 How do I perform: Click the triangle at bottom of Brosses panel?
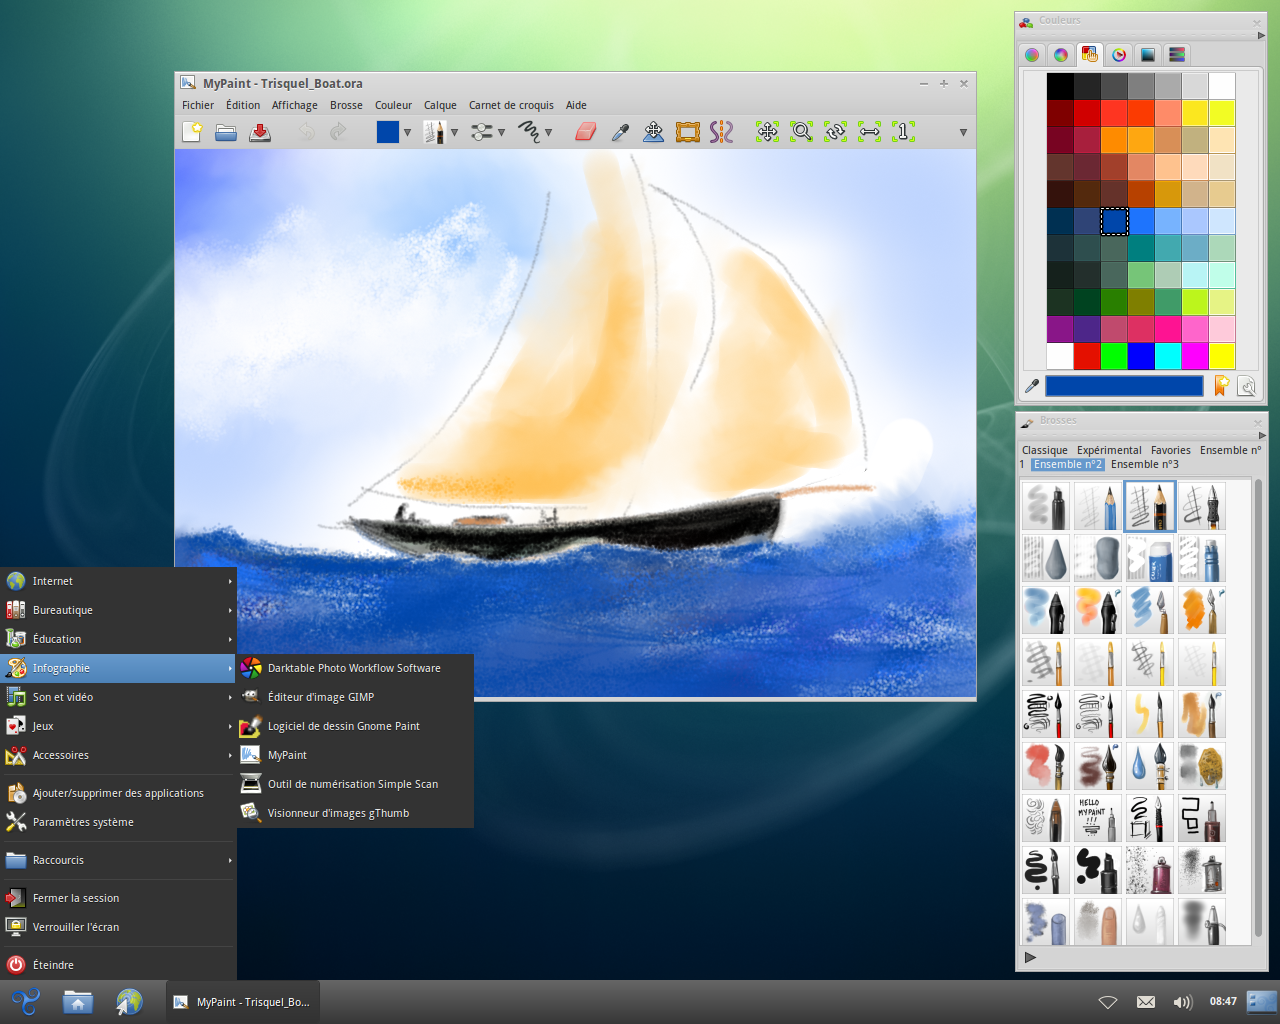1030,957
